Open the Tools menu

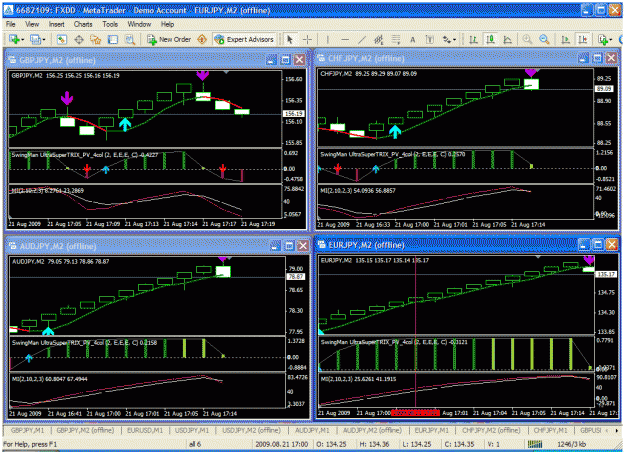pyautogui.click(x=110, y=24)
